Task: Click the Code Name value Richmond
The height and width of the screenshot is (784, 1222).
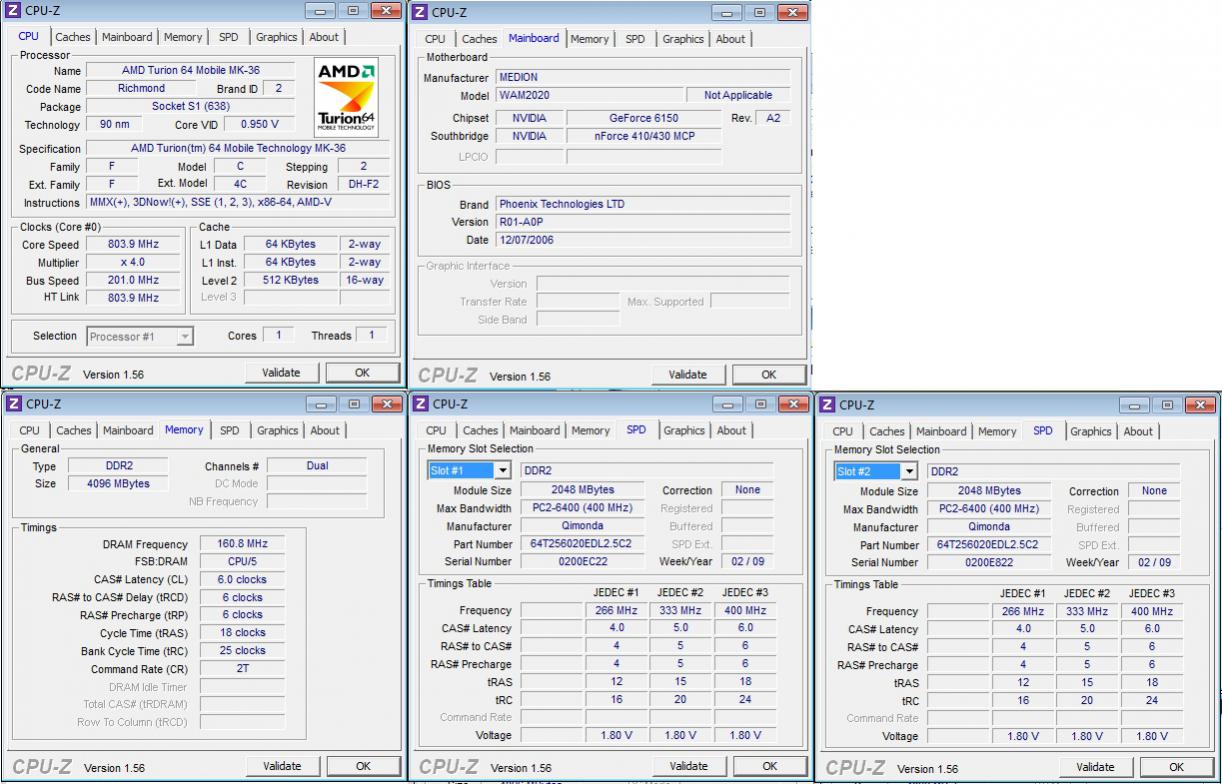Action: 141,89
